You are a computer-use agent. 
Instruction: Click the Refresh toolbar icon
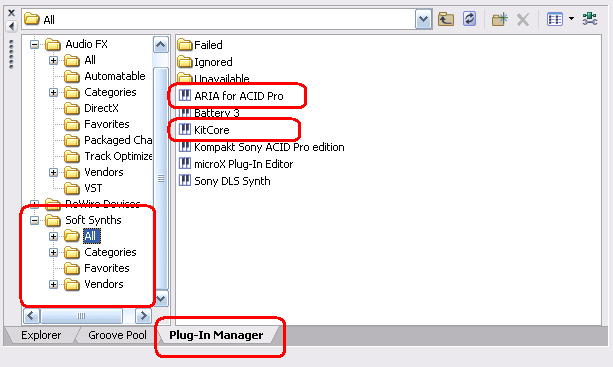(469, 19)
